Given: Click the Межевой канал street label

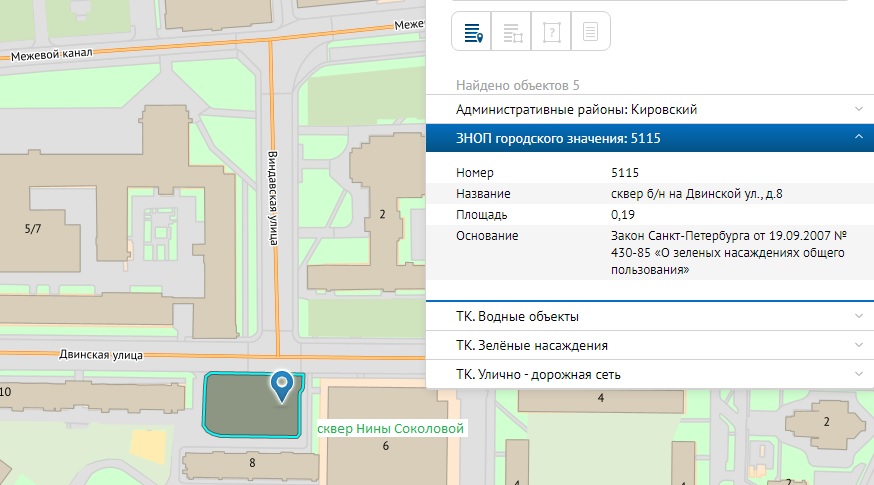Looking at the screenshot, I should pyautogui.click(x=52, y=57).
